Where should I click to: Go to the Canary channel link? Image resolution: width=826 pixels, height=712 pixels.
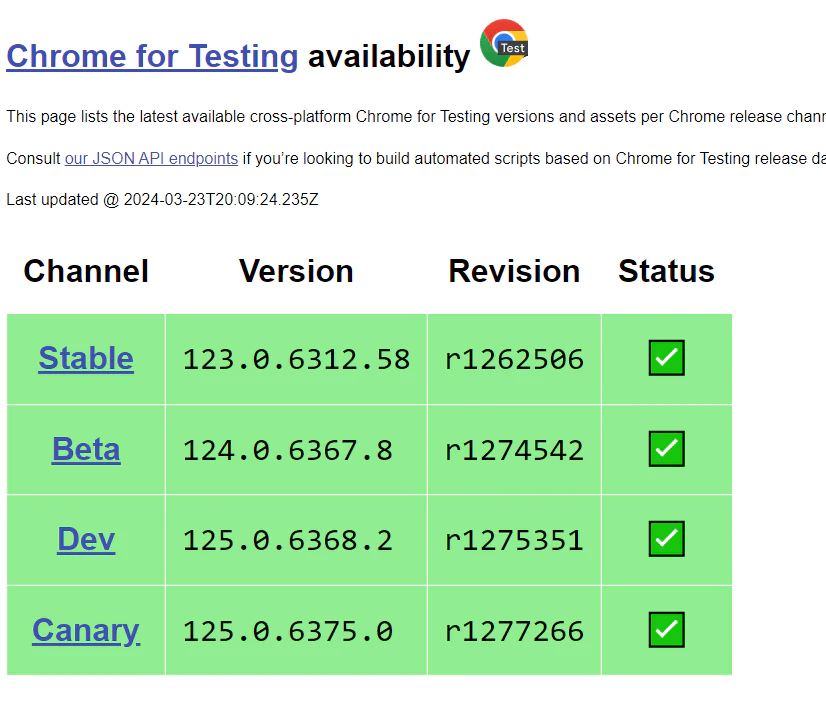[86, 631]
